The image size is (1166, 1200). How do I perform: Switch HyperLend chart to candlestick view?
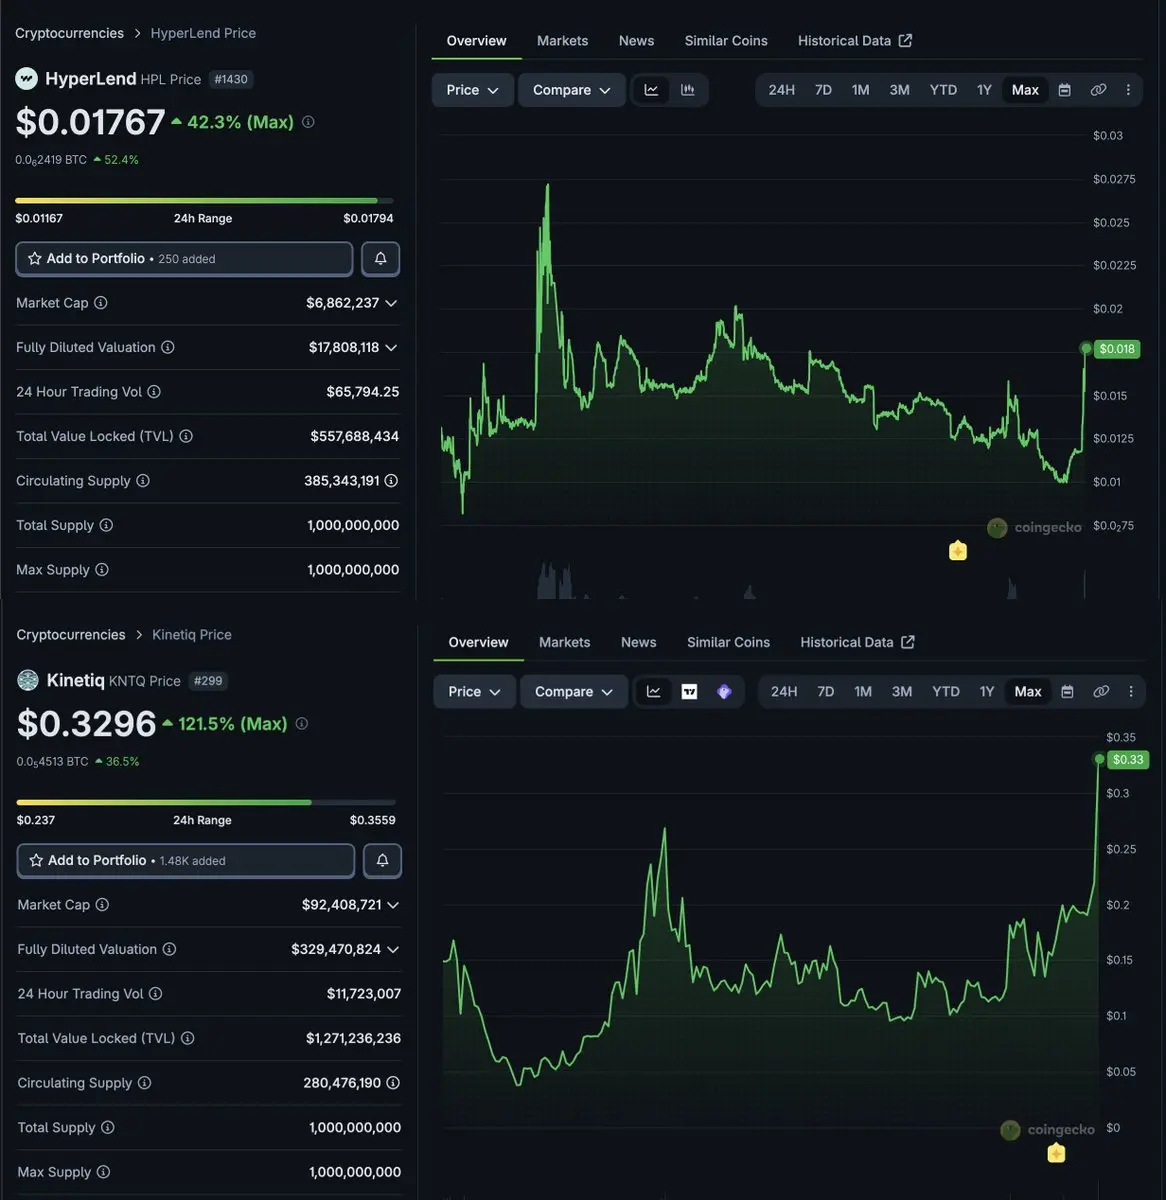[688, 90]
